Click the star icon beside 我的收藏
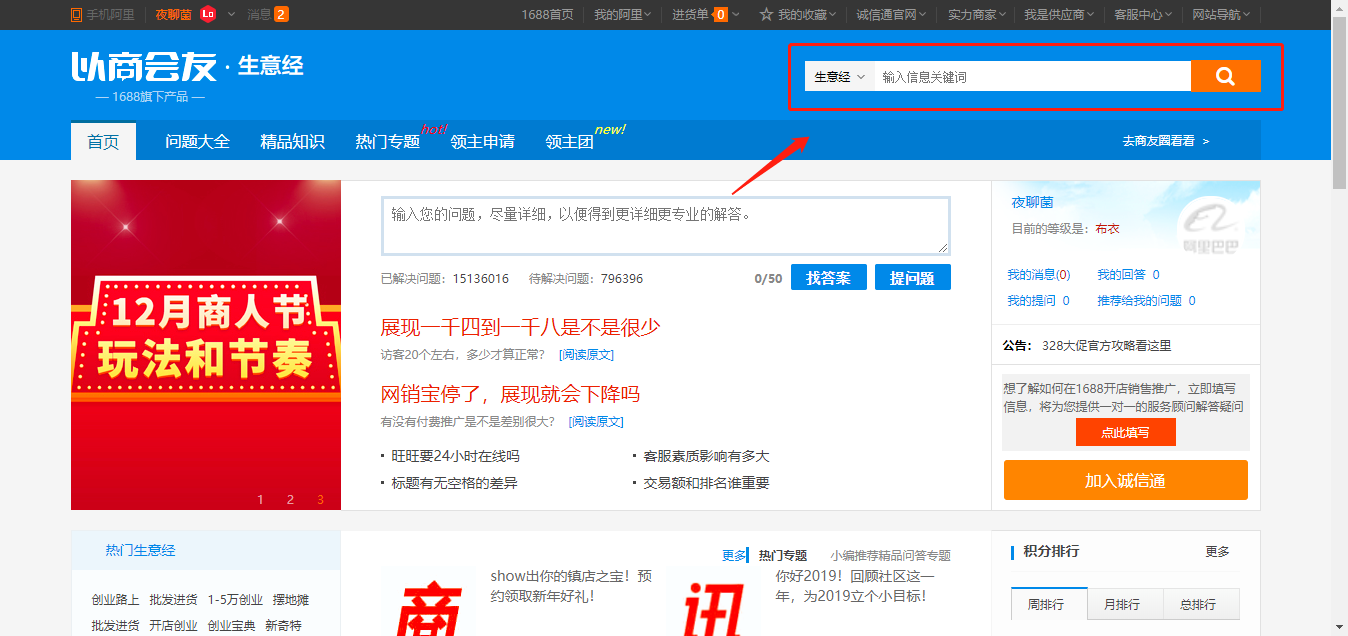 764,15
